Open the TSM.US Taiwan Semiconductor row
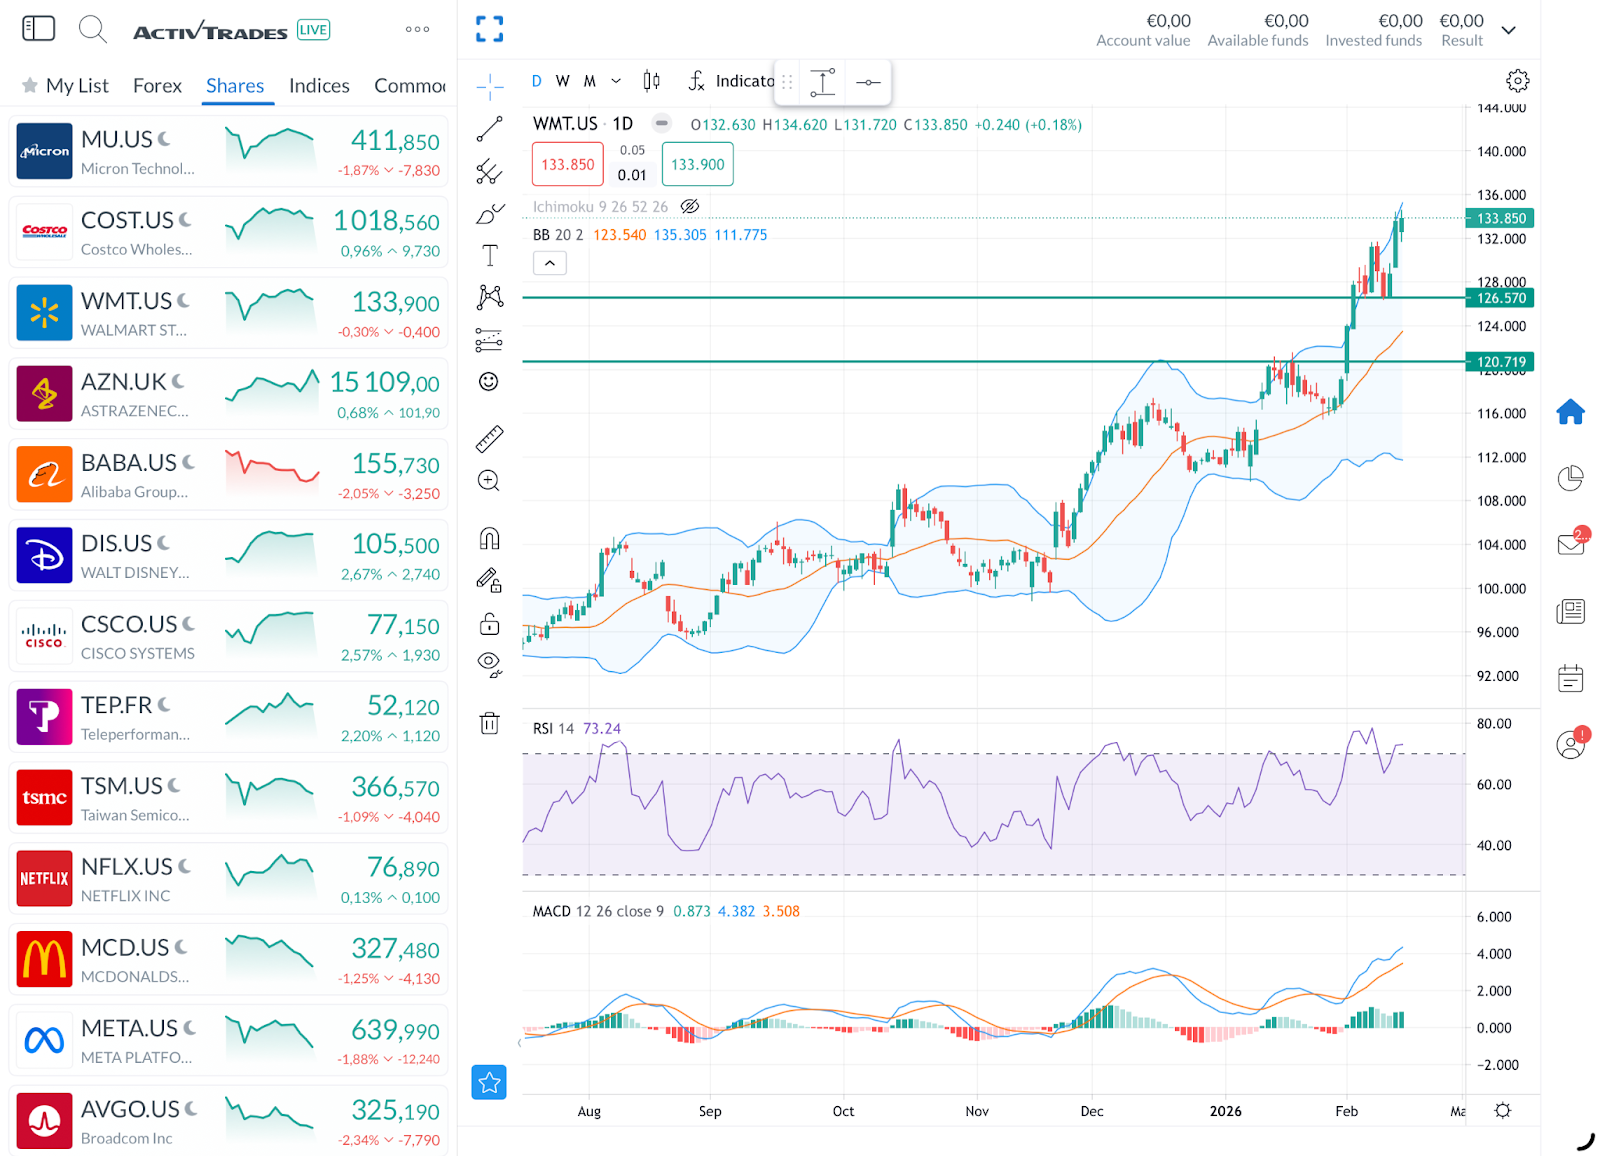 click(x=228, y=798)
